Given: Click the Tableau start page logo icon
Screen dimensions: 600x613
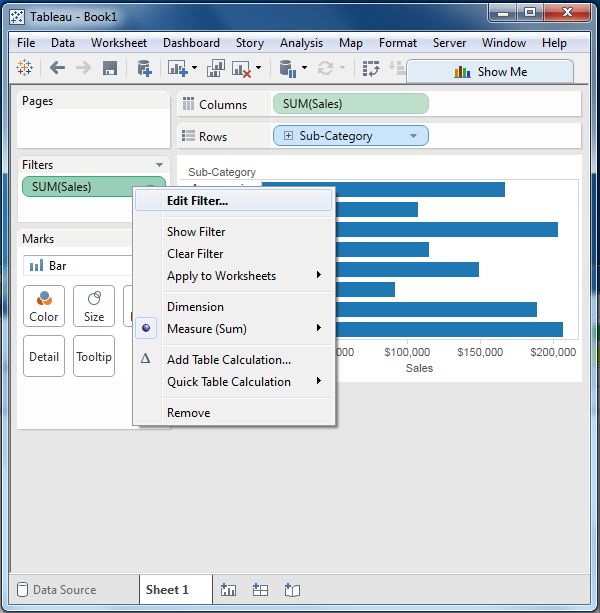Looking at the screenshot, I should coord(25,68).
